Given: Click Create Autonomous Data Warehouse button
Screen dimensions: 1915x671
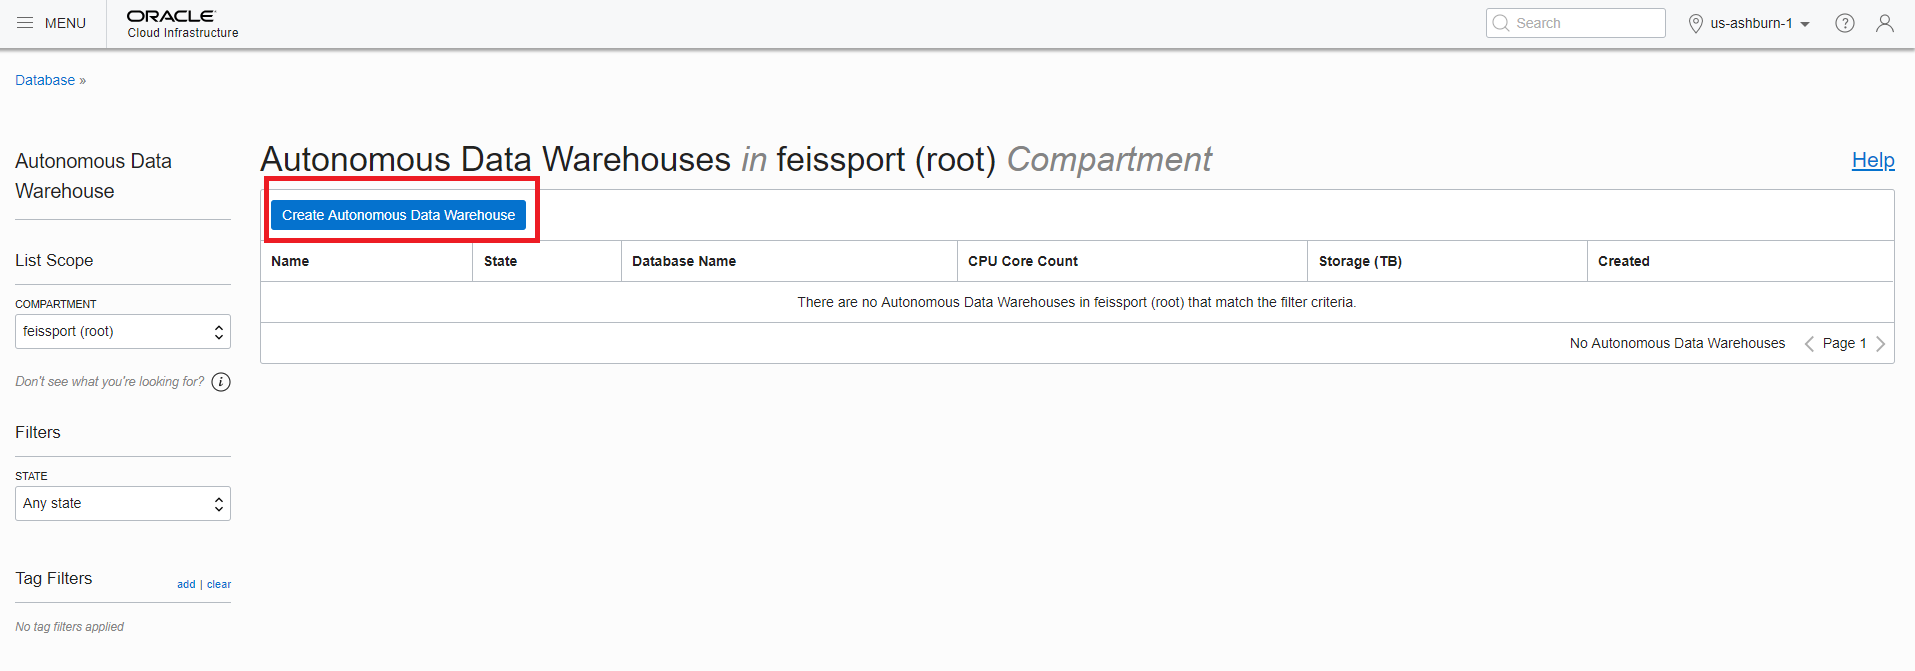Looking at the screenshot, I should tap(398, 215).
